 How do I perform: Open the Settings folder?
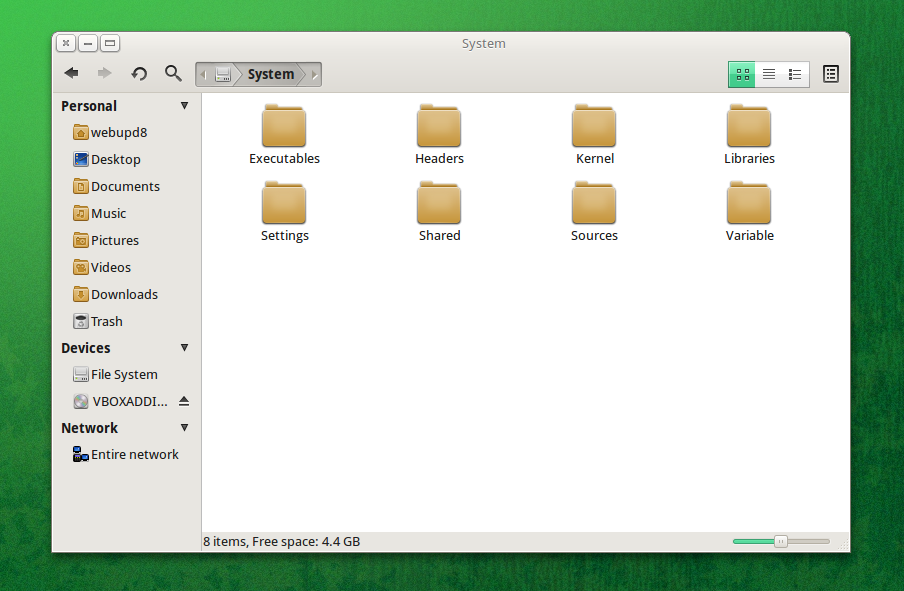(x=284, y=212)
